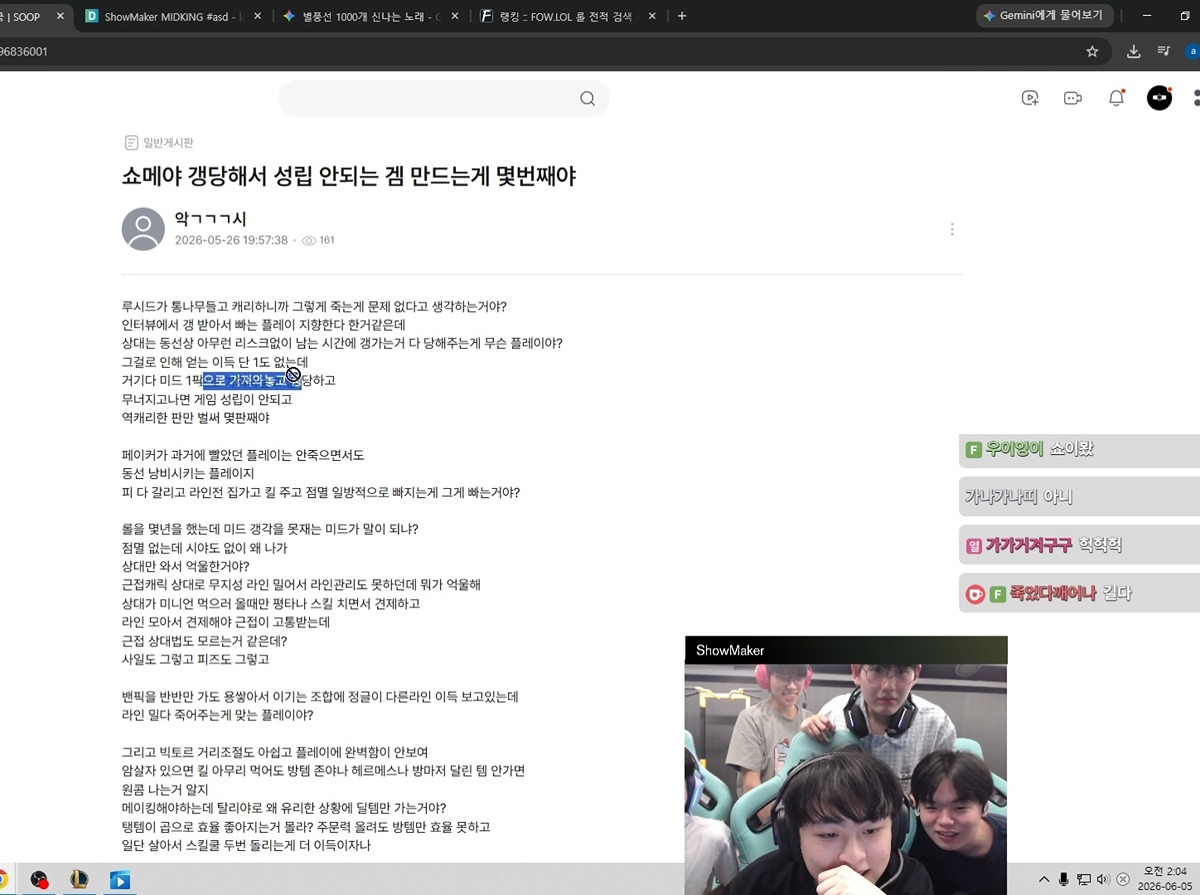
Task: Click the ShowMaker webcam overlay label
Action: point(730,650)
